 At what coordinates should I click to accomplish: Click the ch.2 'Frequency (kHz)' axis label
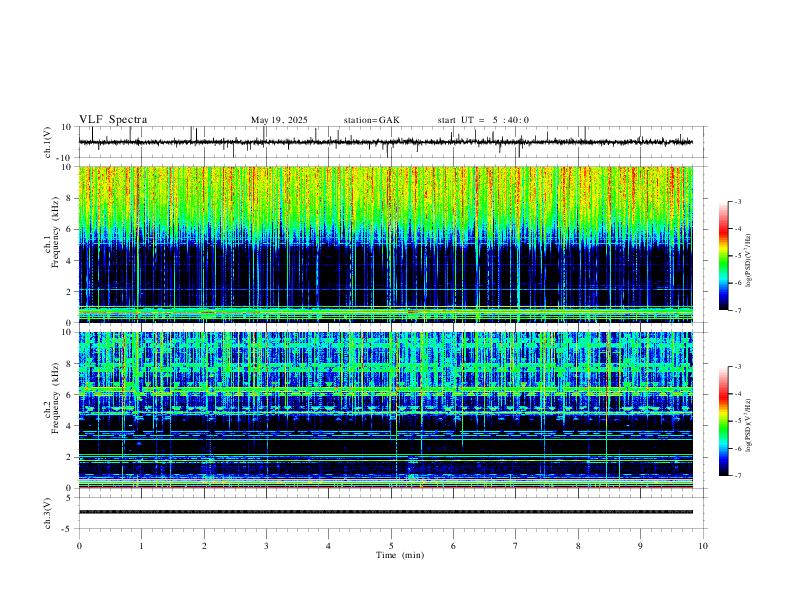click(56, 398)
